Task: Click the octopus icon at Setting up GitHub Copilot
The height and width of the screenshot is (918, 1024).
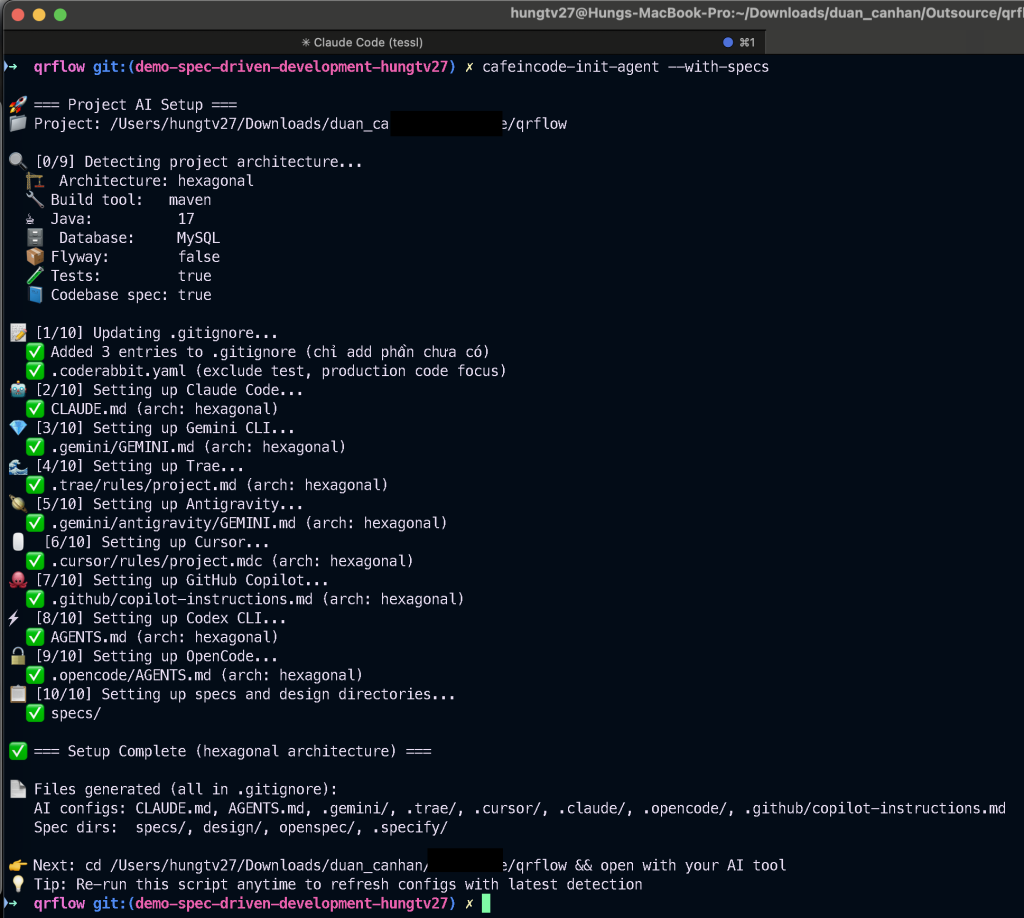Action: pyautogui.click(x=17, y=580)
